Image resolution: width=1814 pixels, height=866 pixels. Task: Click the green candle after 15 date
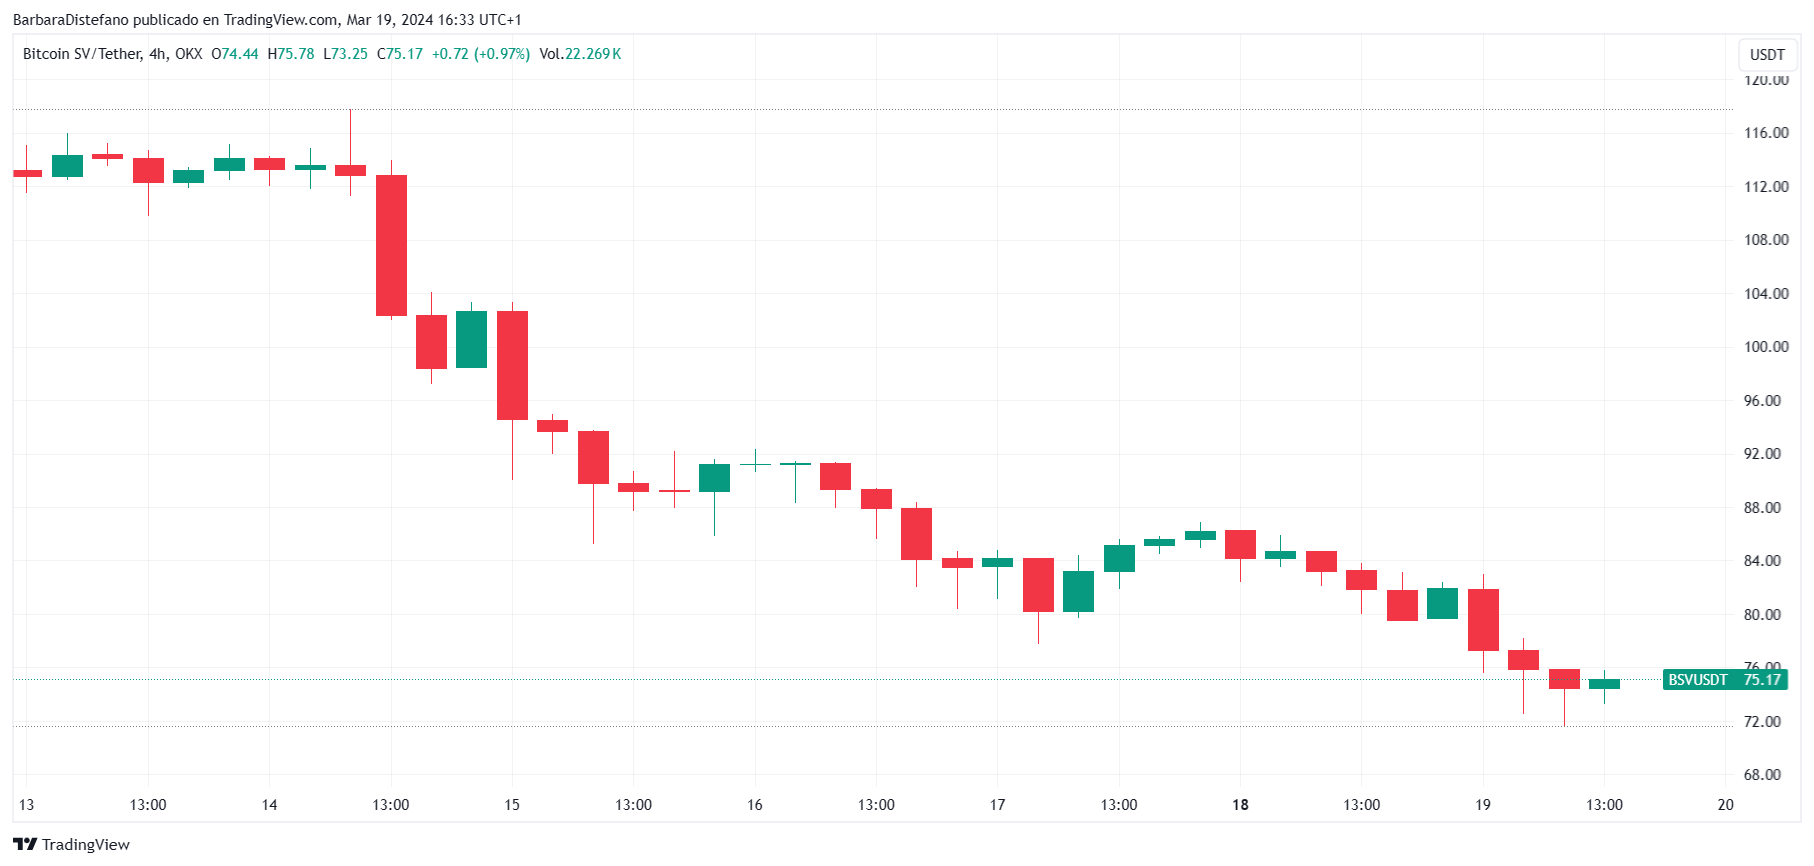pos(714,478)
